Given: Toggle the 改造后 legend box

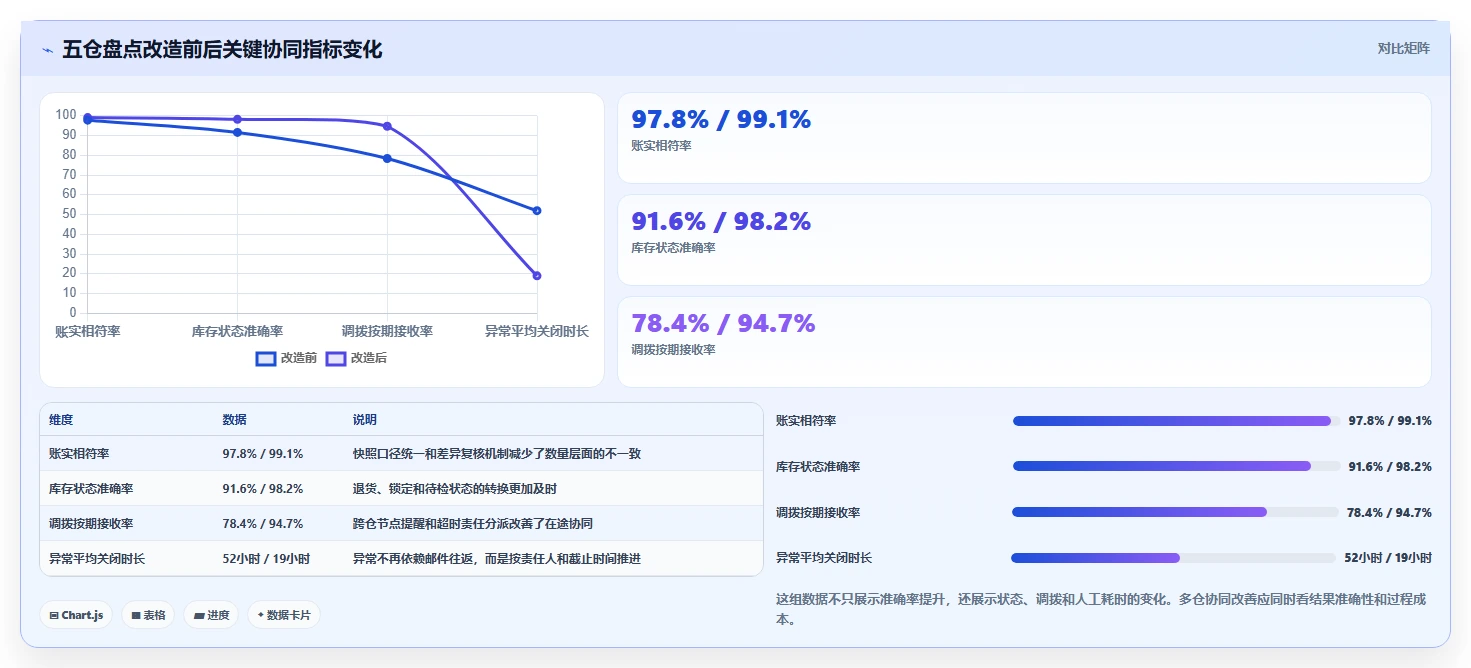Looking at the screenshot, I should 336,358.
